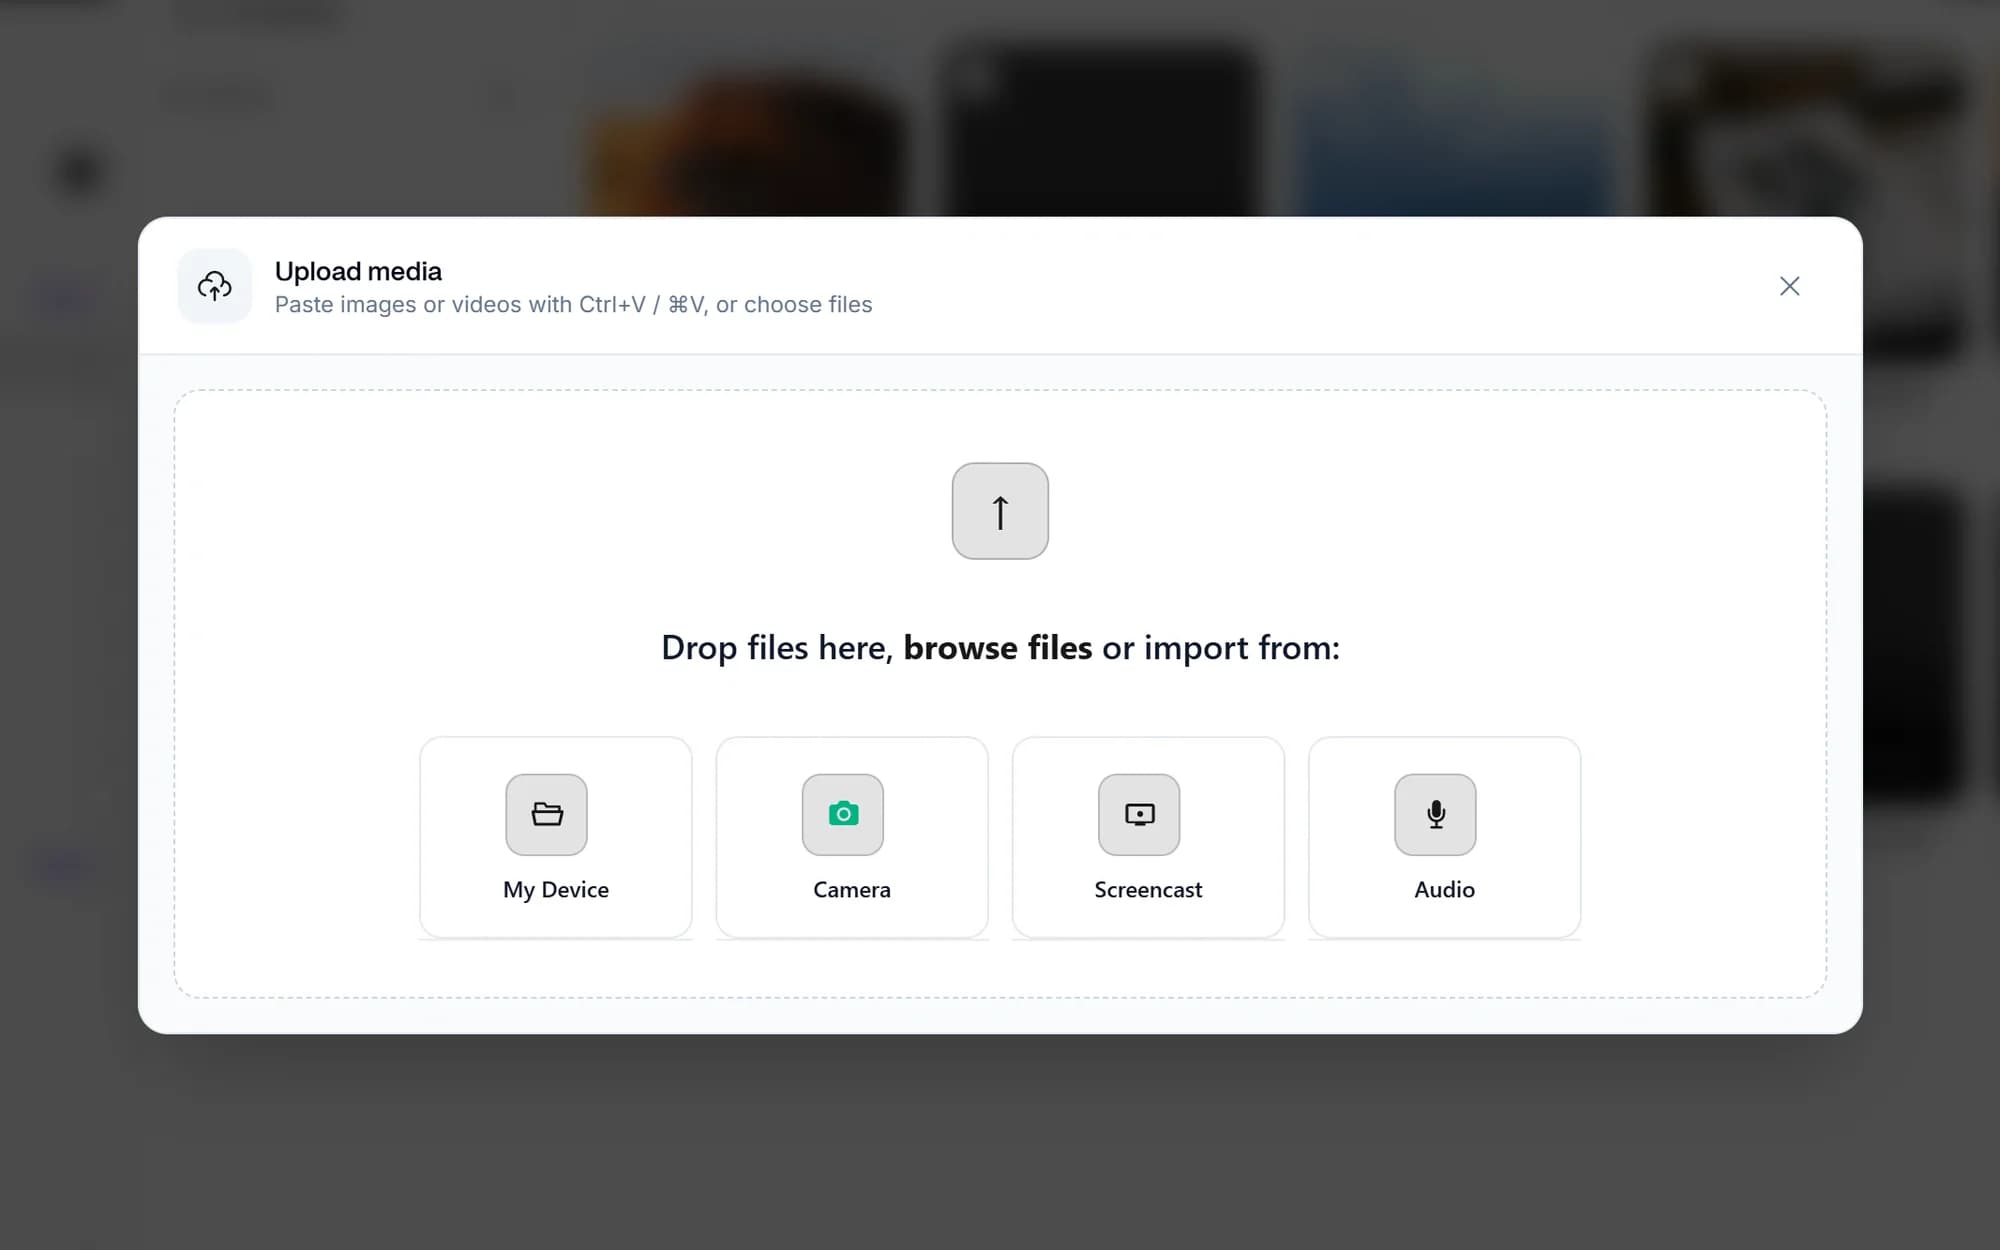Choose the Screencast monitor icon
Image resolution: width=2000 pixels, height=1250 pixels.
pos(1139,814)
